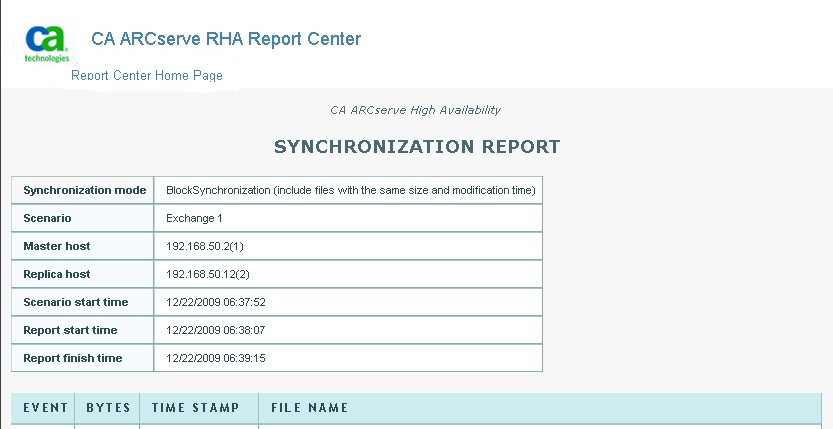Viewport: 833px width, 429px height.
Task: Click the CA ARCserve RHA Report Center title
Action: coord(226,39)
